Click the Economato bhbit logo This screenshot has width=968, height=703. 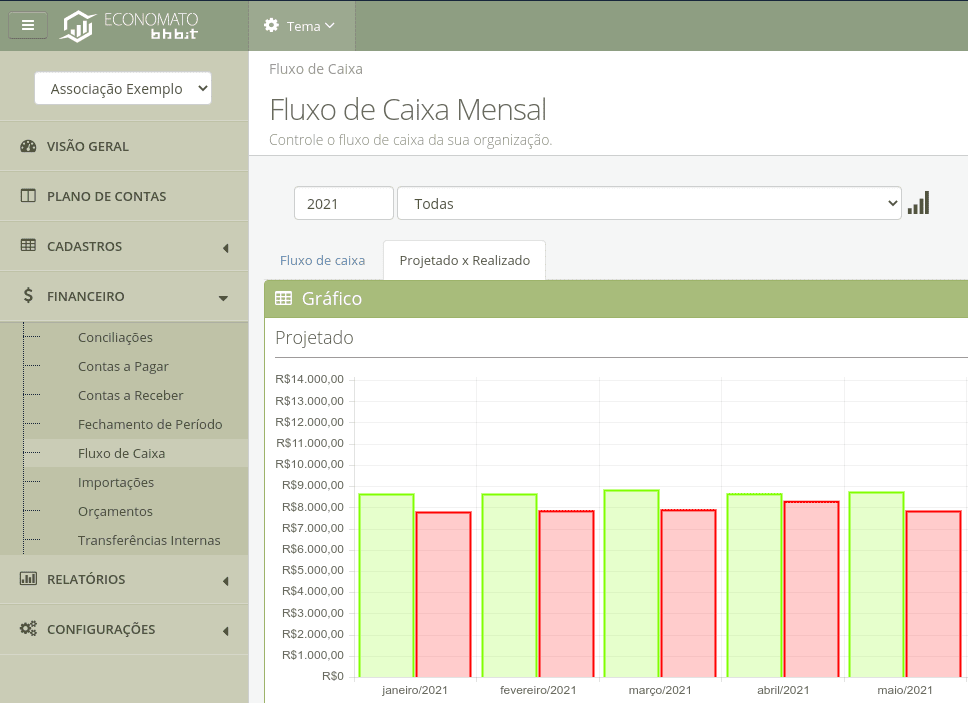coord(129,26)
